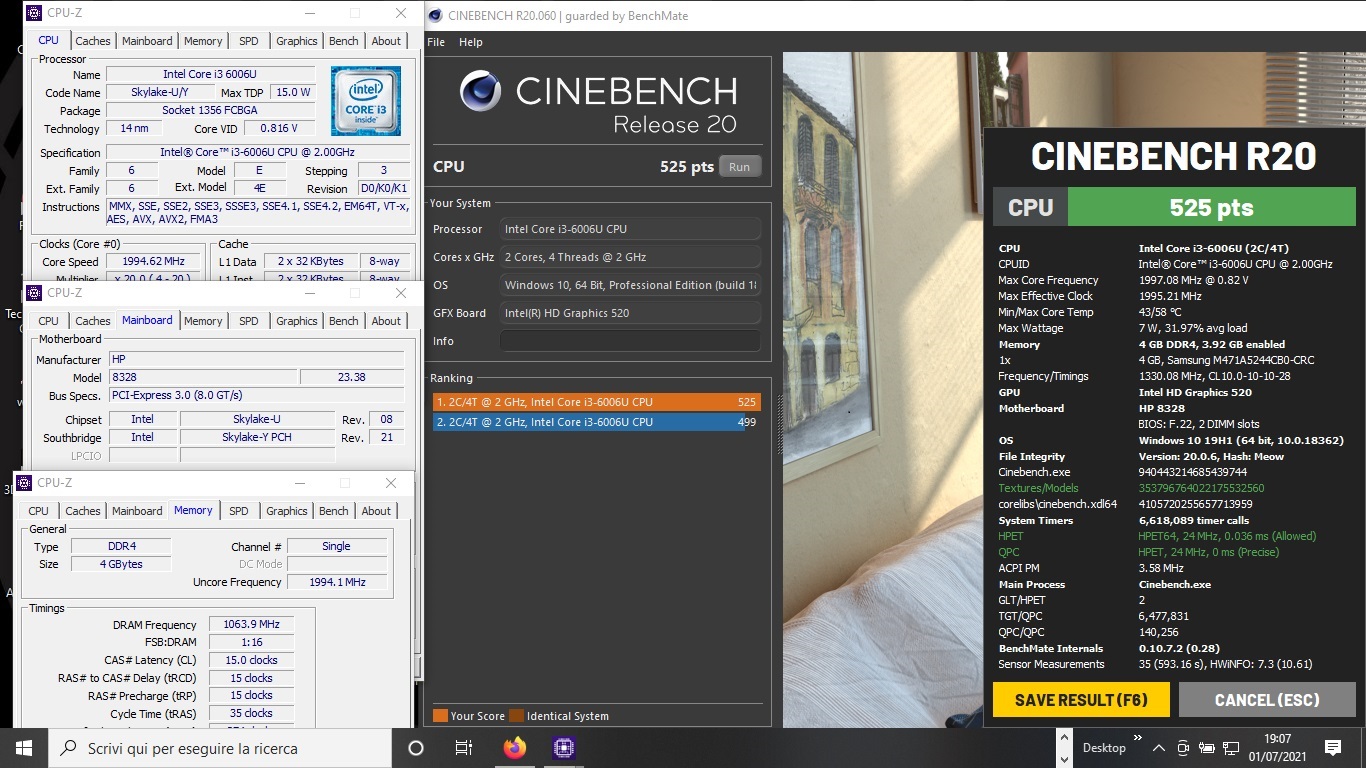The width and height of the screenshot is (1366, 768).
Task: Select ranking entry with score 499
Action: 596,422
